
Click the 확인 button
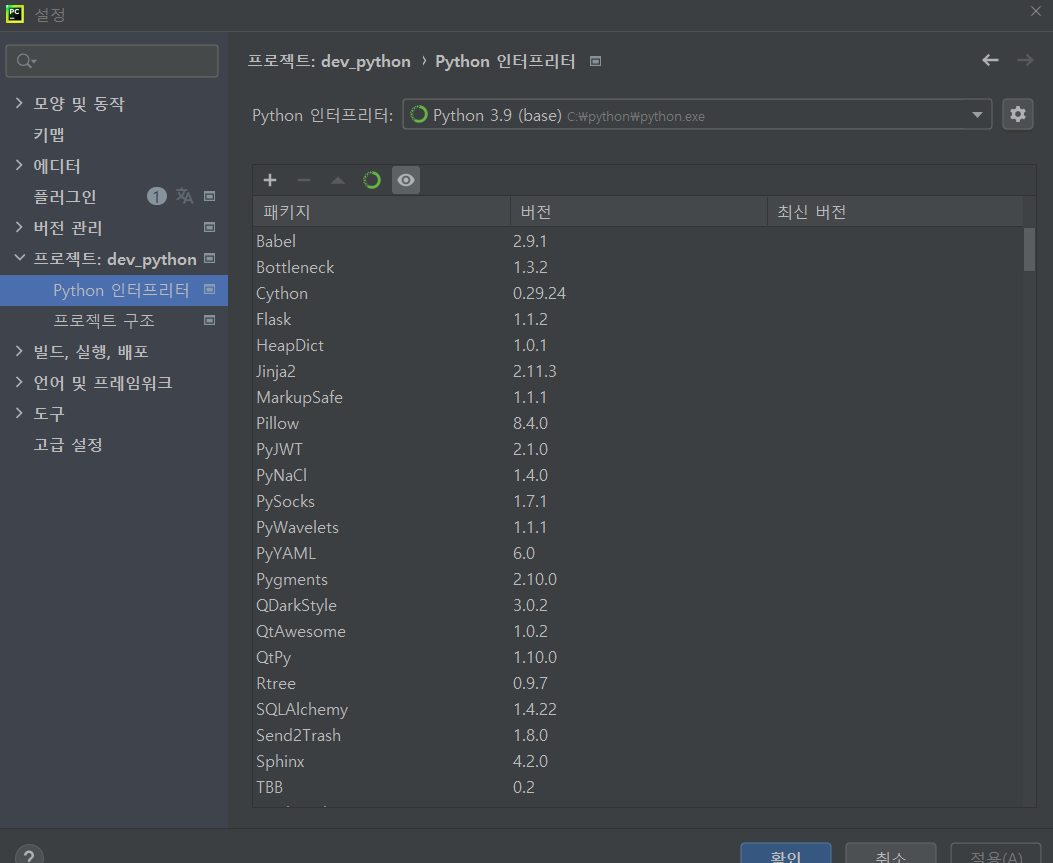(x=786, y=854)
